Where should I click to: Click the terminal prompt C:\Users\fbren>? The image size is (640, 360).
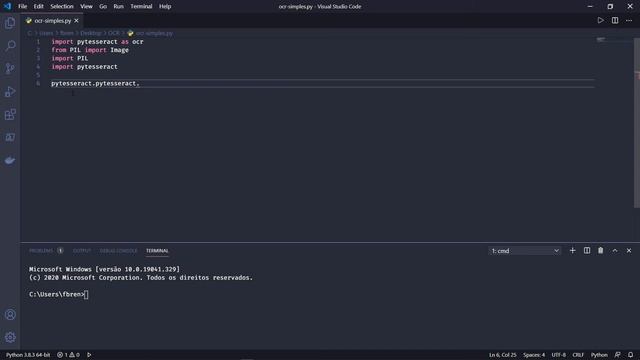click(56, 294)
